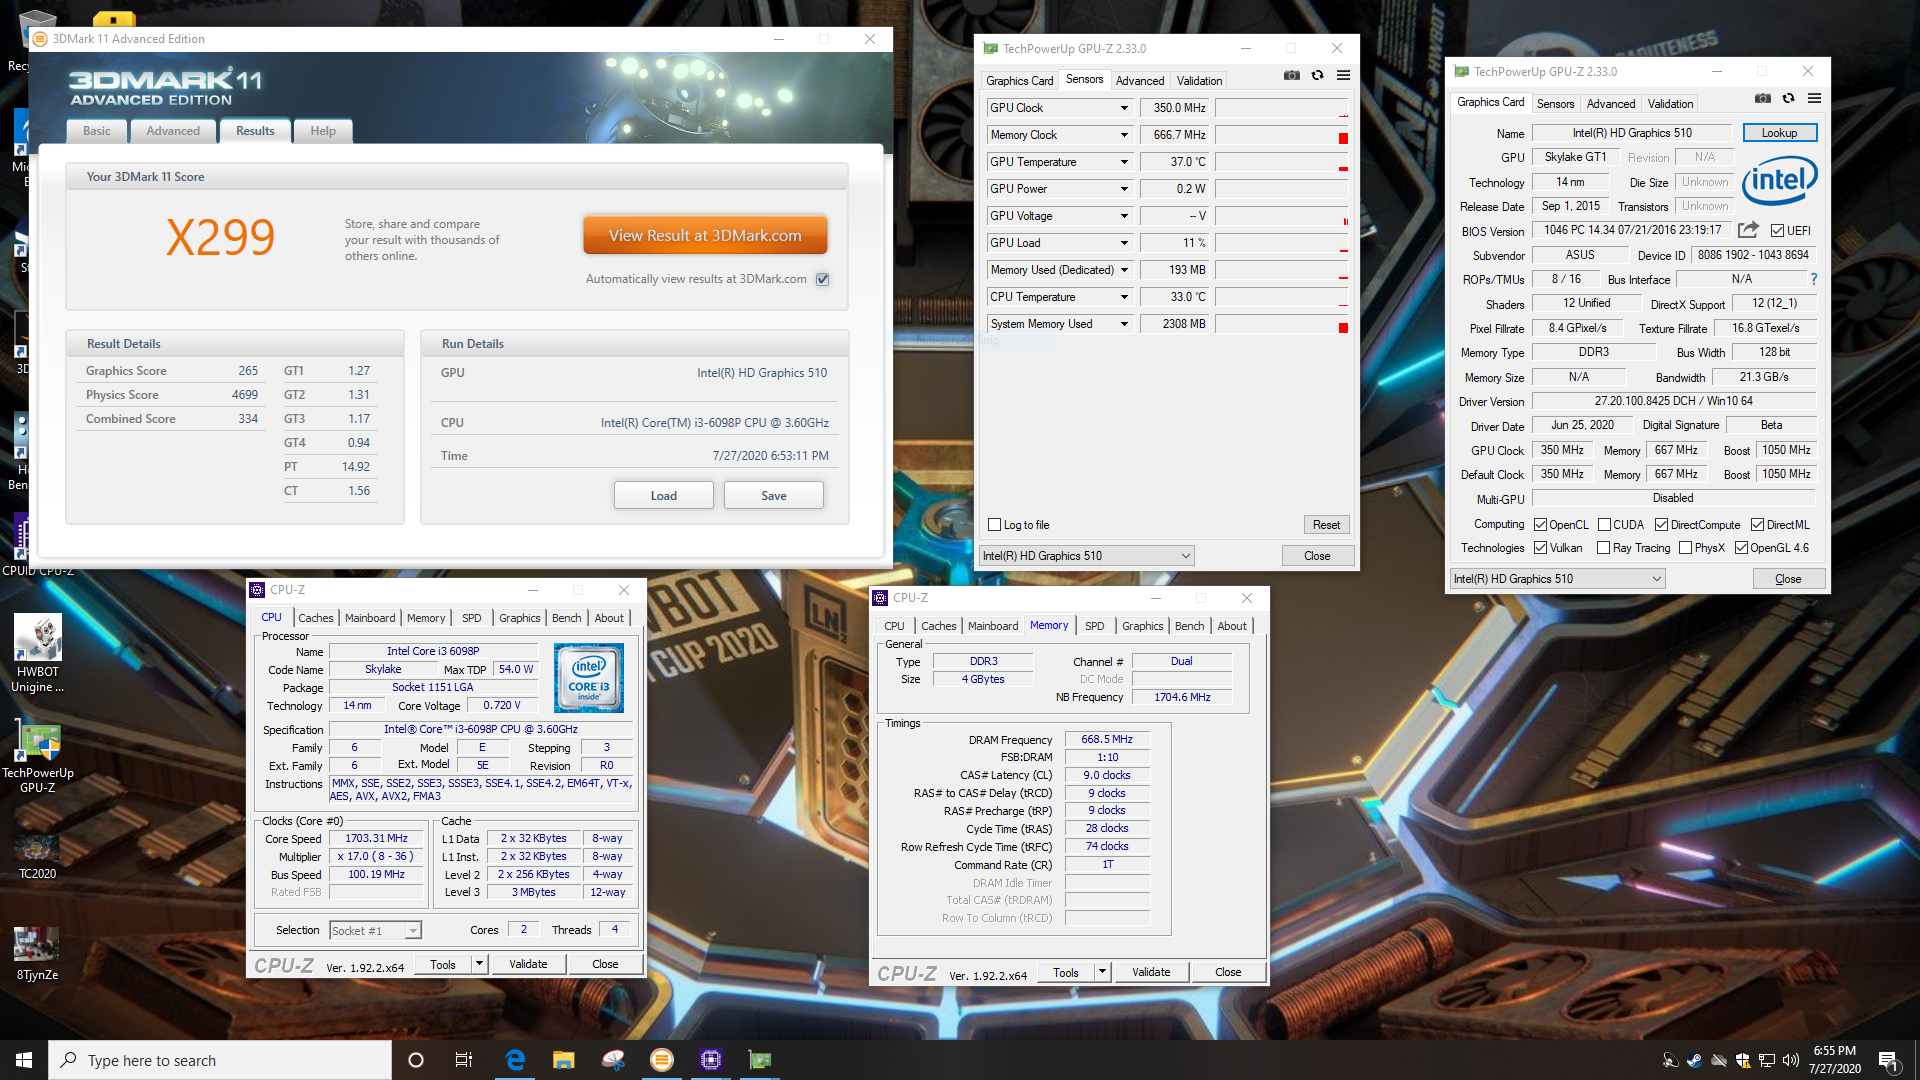Expand GPU Clock sensor dropdown
The height and width of the screenshot is (1080, 1920).
(1124, 108)
